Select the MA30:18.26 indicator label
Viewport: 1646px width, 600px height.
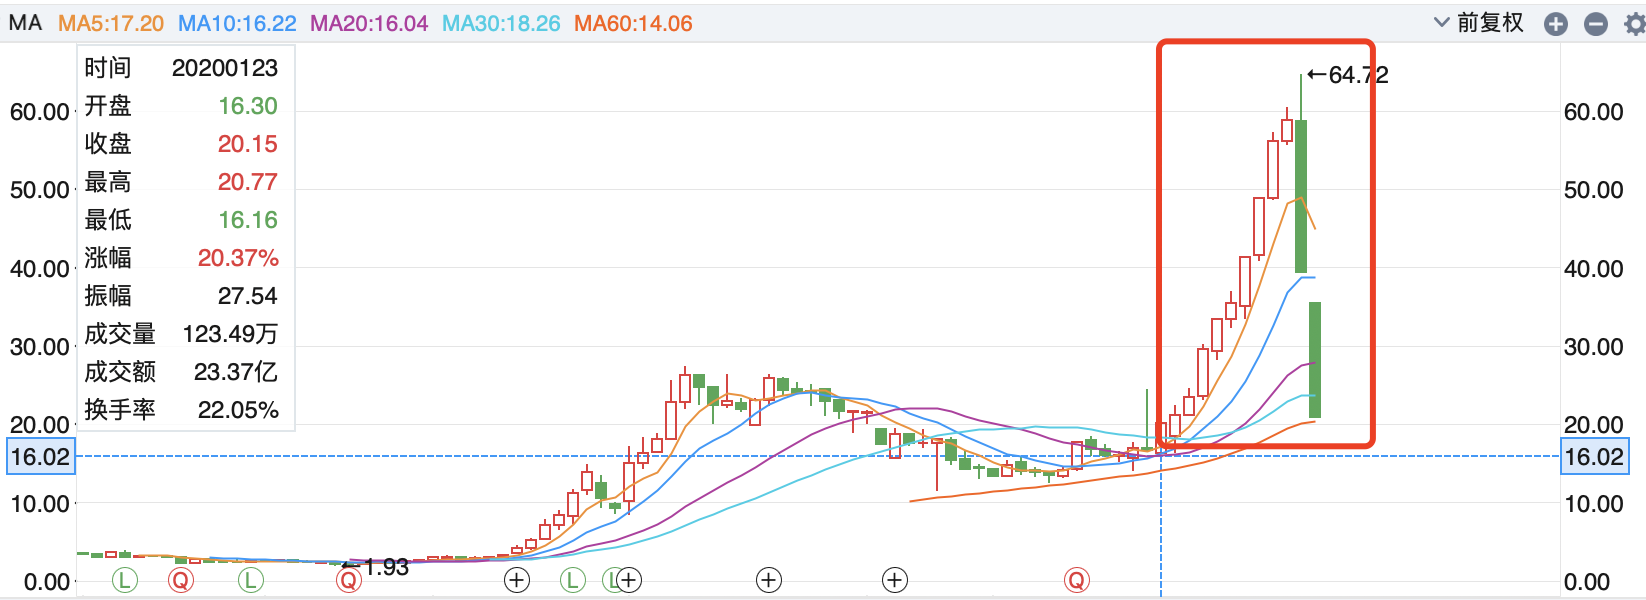point(501,23)
